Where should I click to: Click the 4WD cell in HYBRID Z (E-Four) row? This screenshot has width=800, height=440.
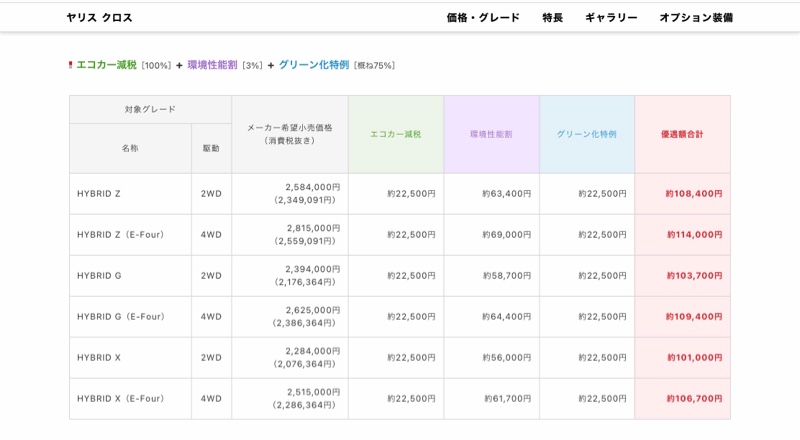click(x=211, y=235)
